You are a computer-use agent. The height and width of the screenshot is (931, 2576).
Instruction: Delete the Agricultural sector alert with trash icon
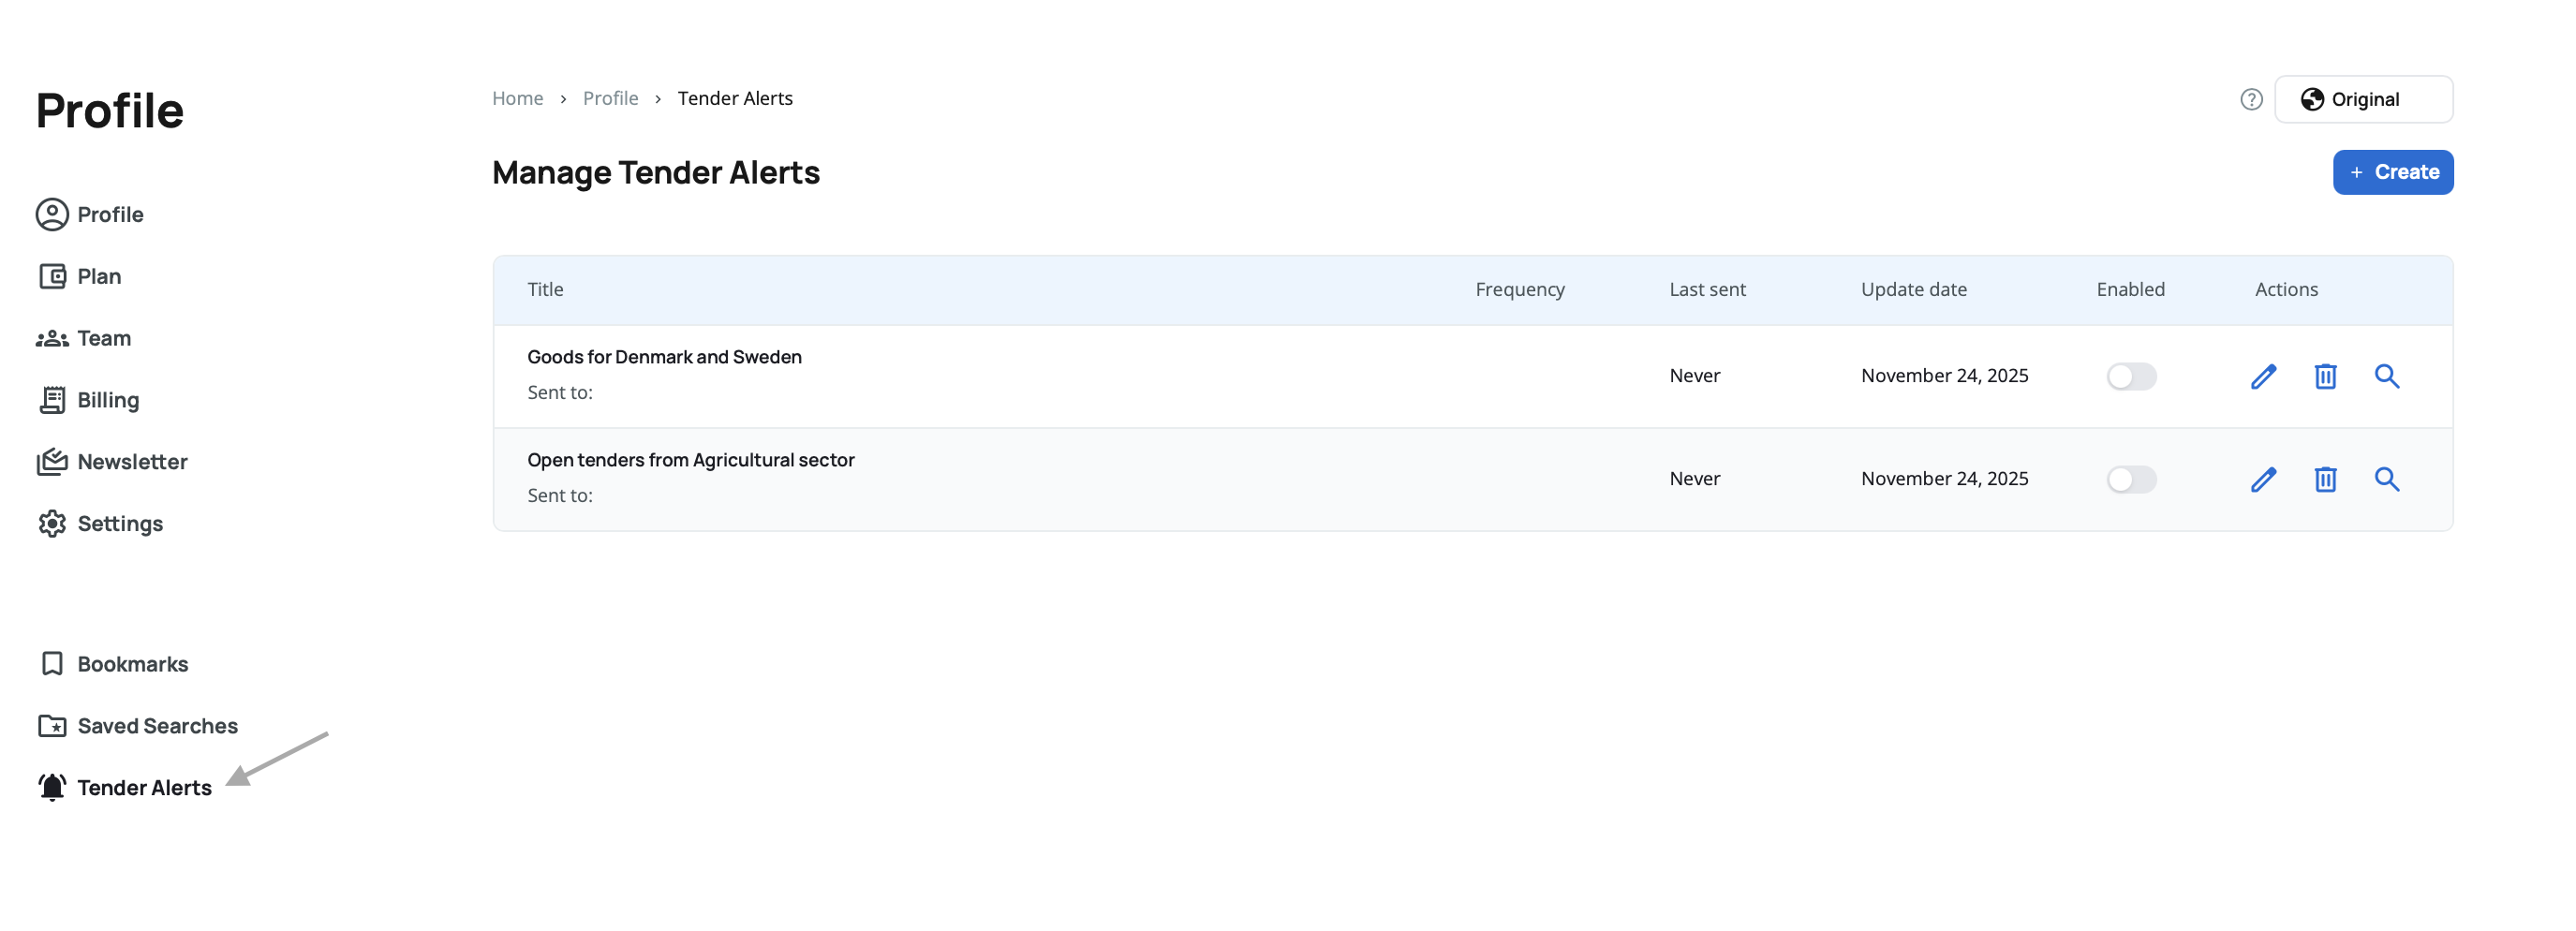(2325, 479)
